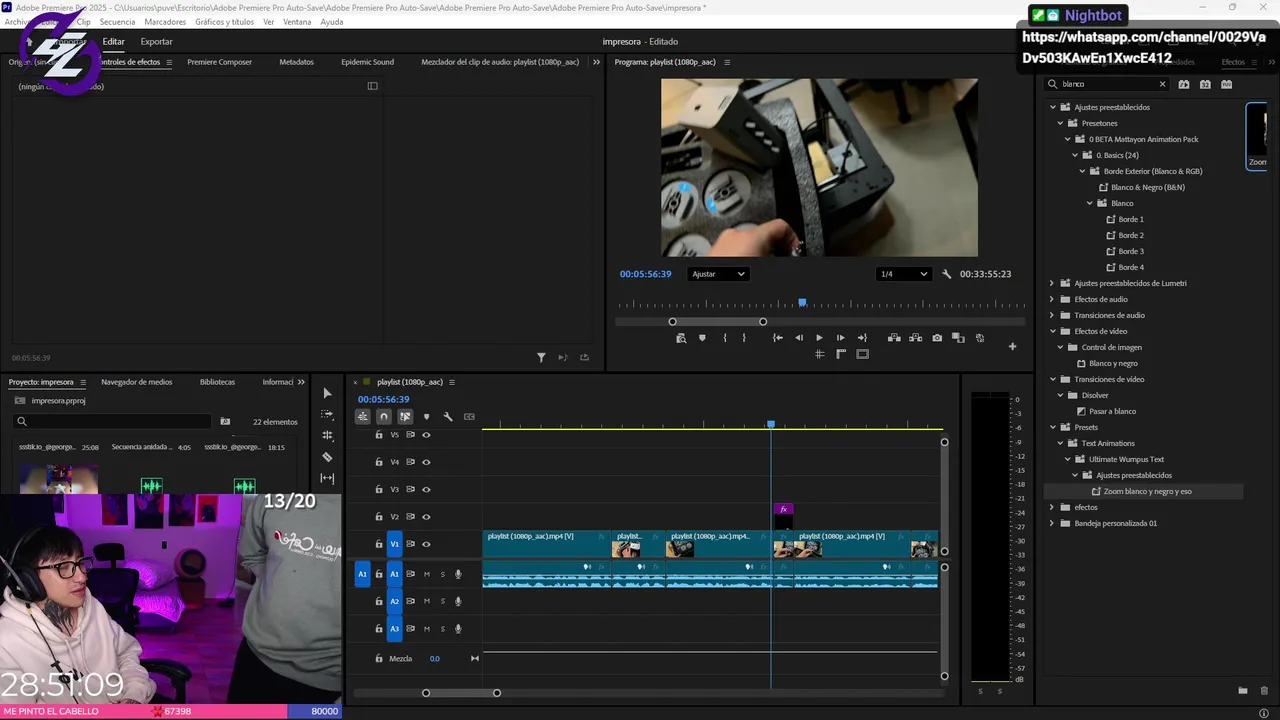Open the Secuencia menu
Screen dimensions: 1280x720
[117, 22]
